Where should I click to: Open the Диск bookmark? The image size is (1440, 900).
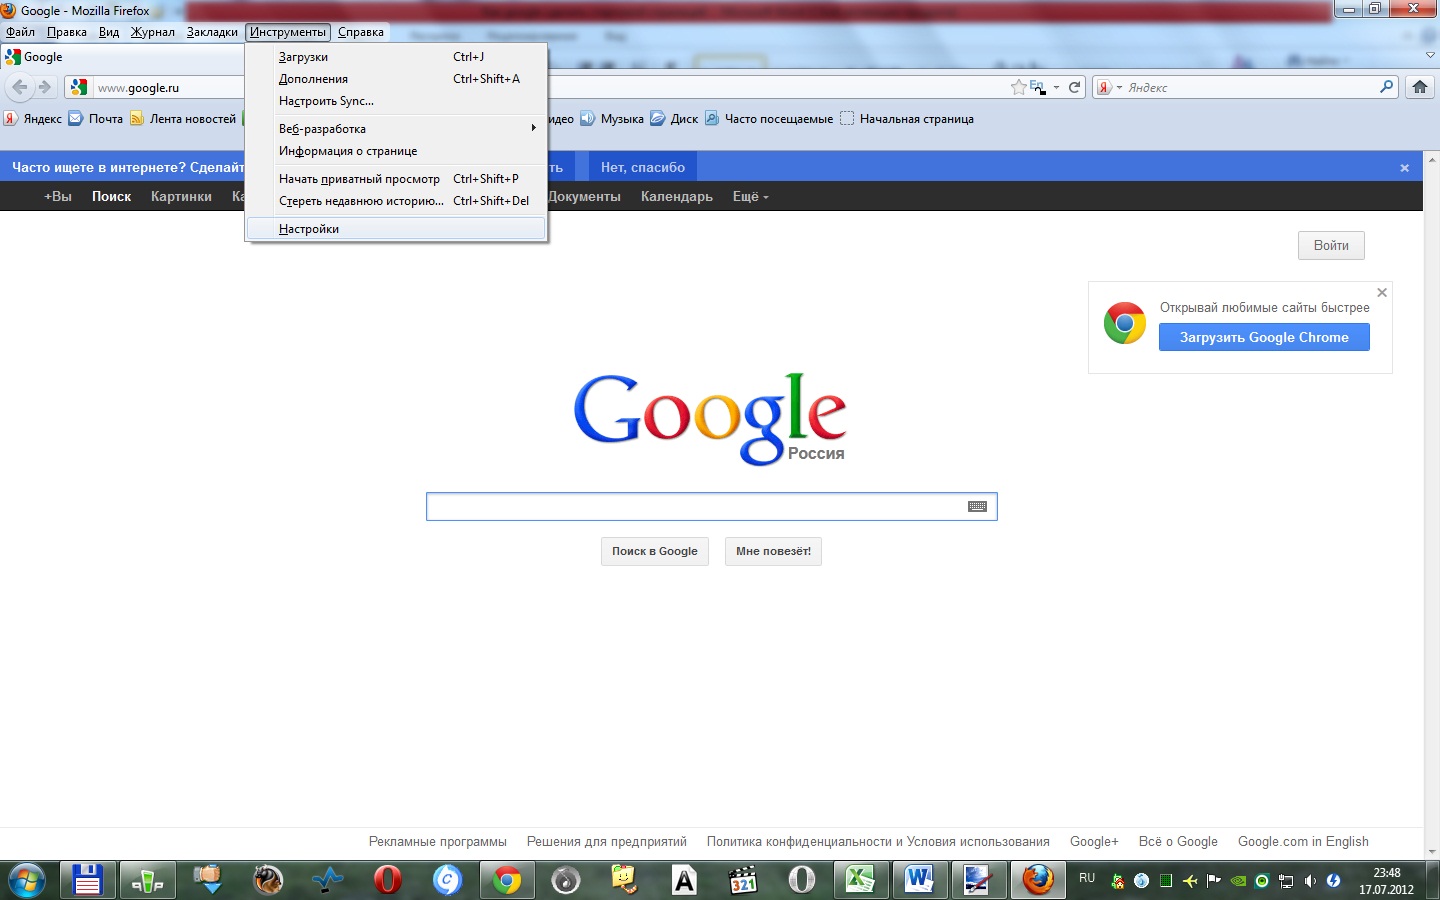point(675,119)
